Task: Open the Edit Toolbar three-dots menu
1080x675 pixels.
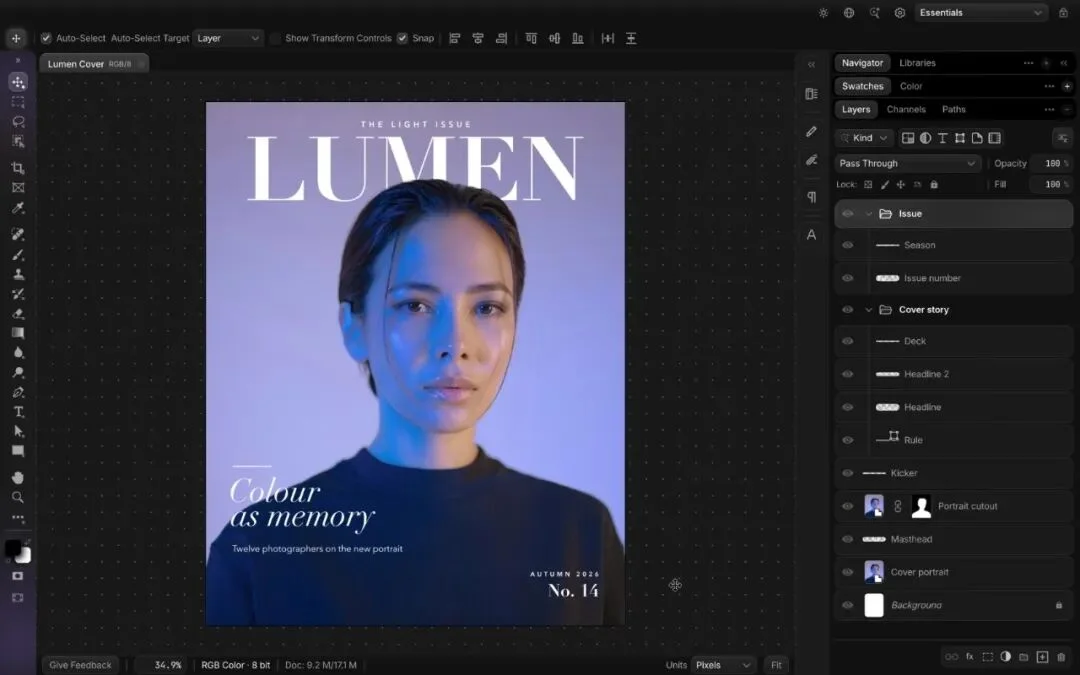Action: point(18,517)
